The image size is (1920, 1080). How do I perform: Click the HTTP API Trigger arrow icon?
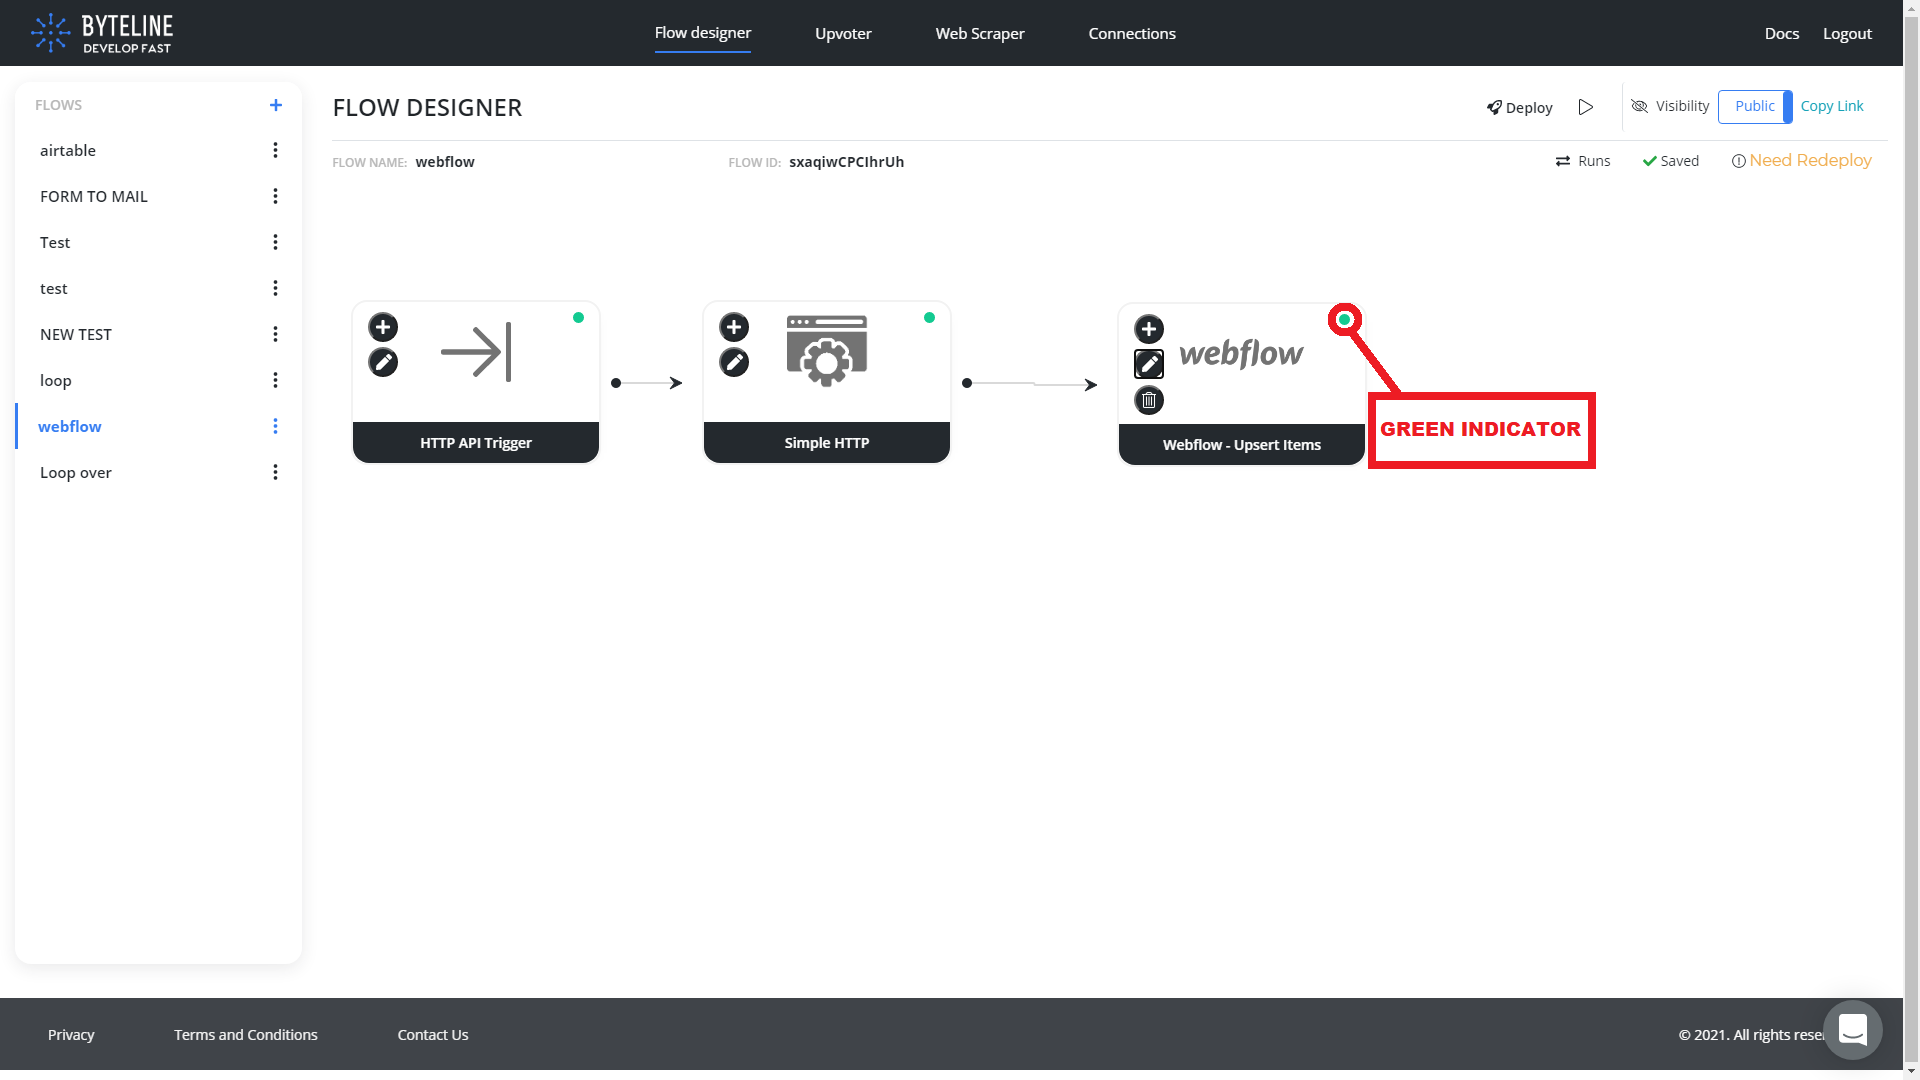[476, 352]
